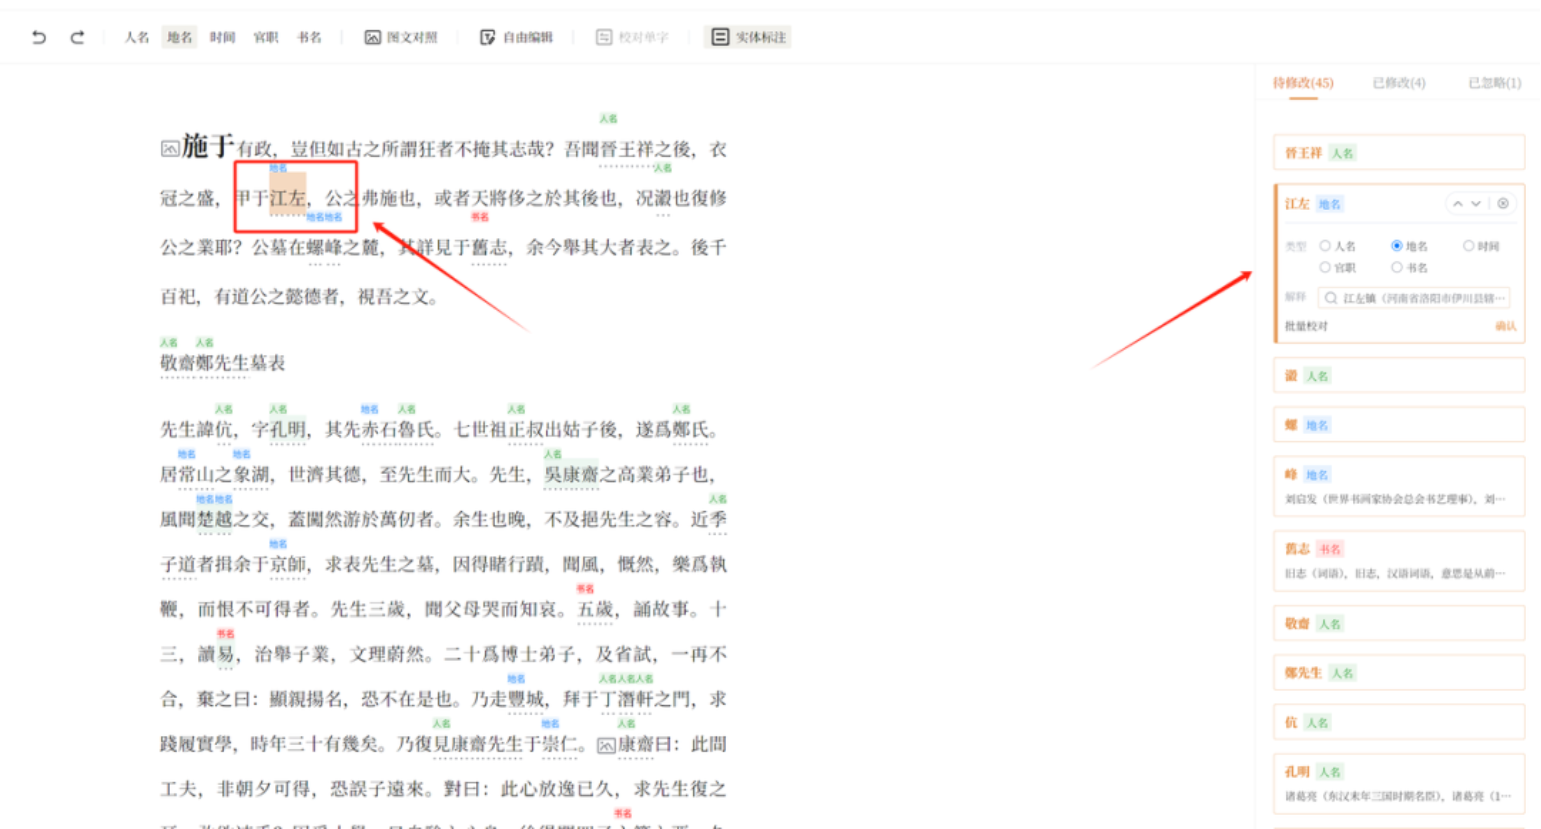Click the 解释 search input field
This screenshot has width=1541, height=829.
1414,298
